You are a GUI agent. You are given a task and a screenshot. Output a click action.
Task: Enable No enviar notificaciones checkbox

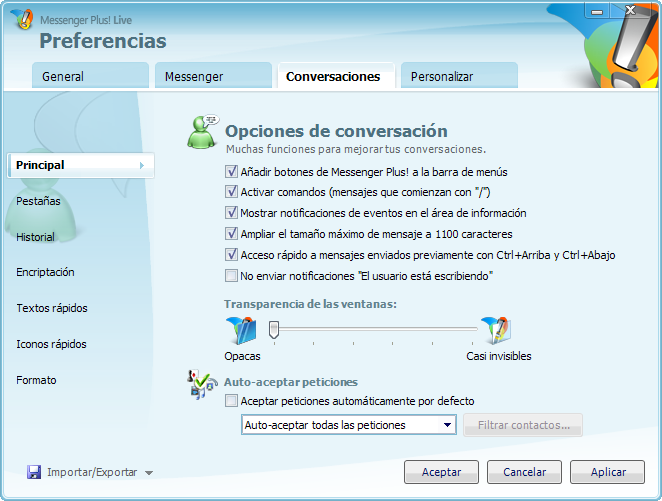232,275
